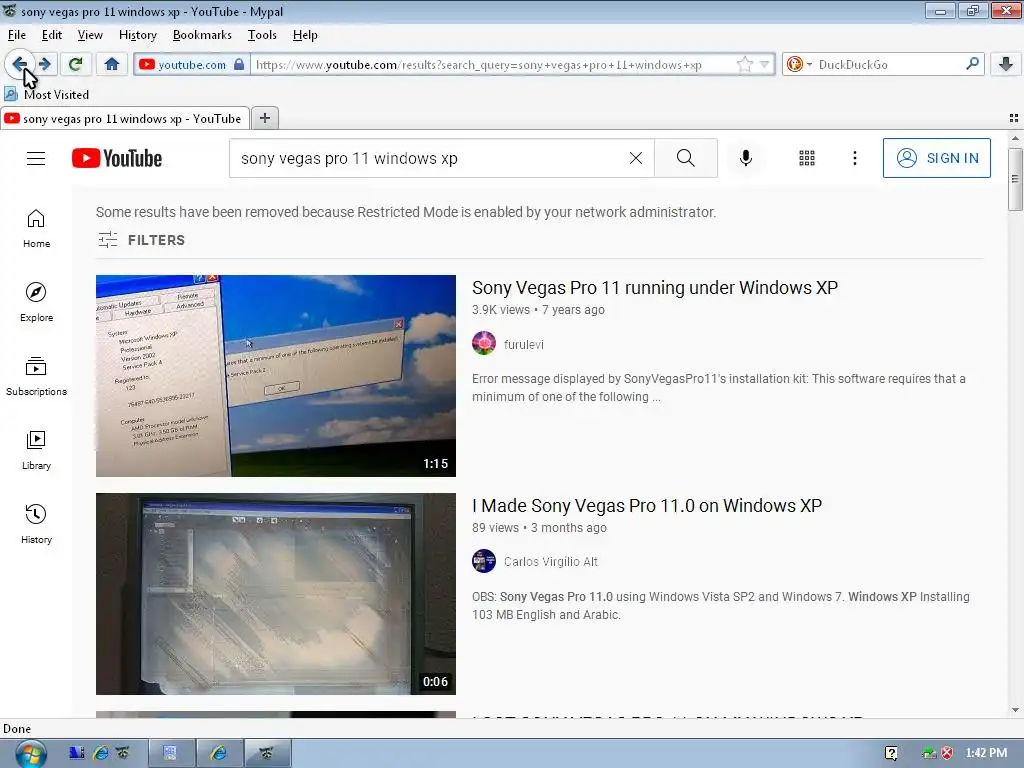Click the YouTube logo
This screenshot has width=1024, height=768.
point(117,158)
